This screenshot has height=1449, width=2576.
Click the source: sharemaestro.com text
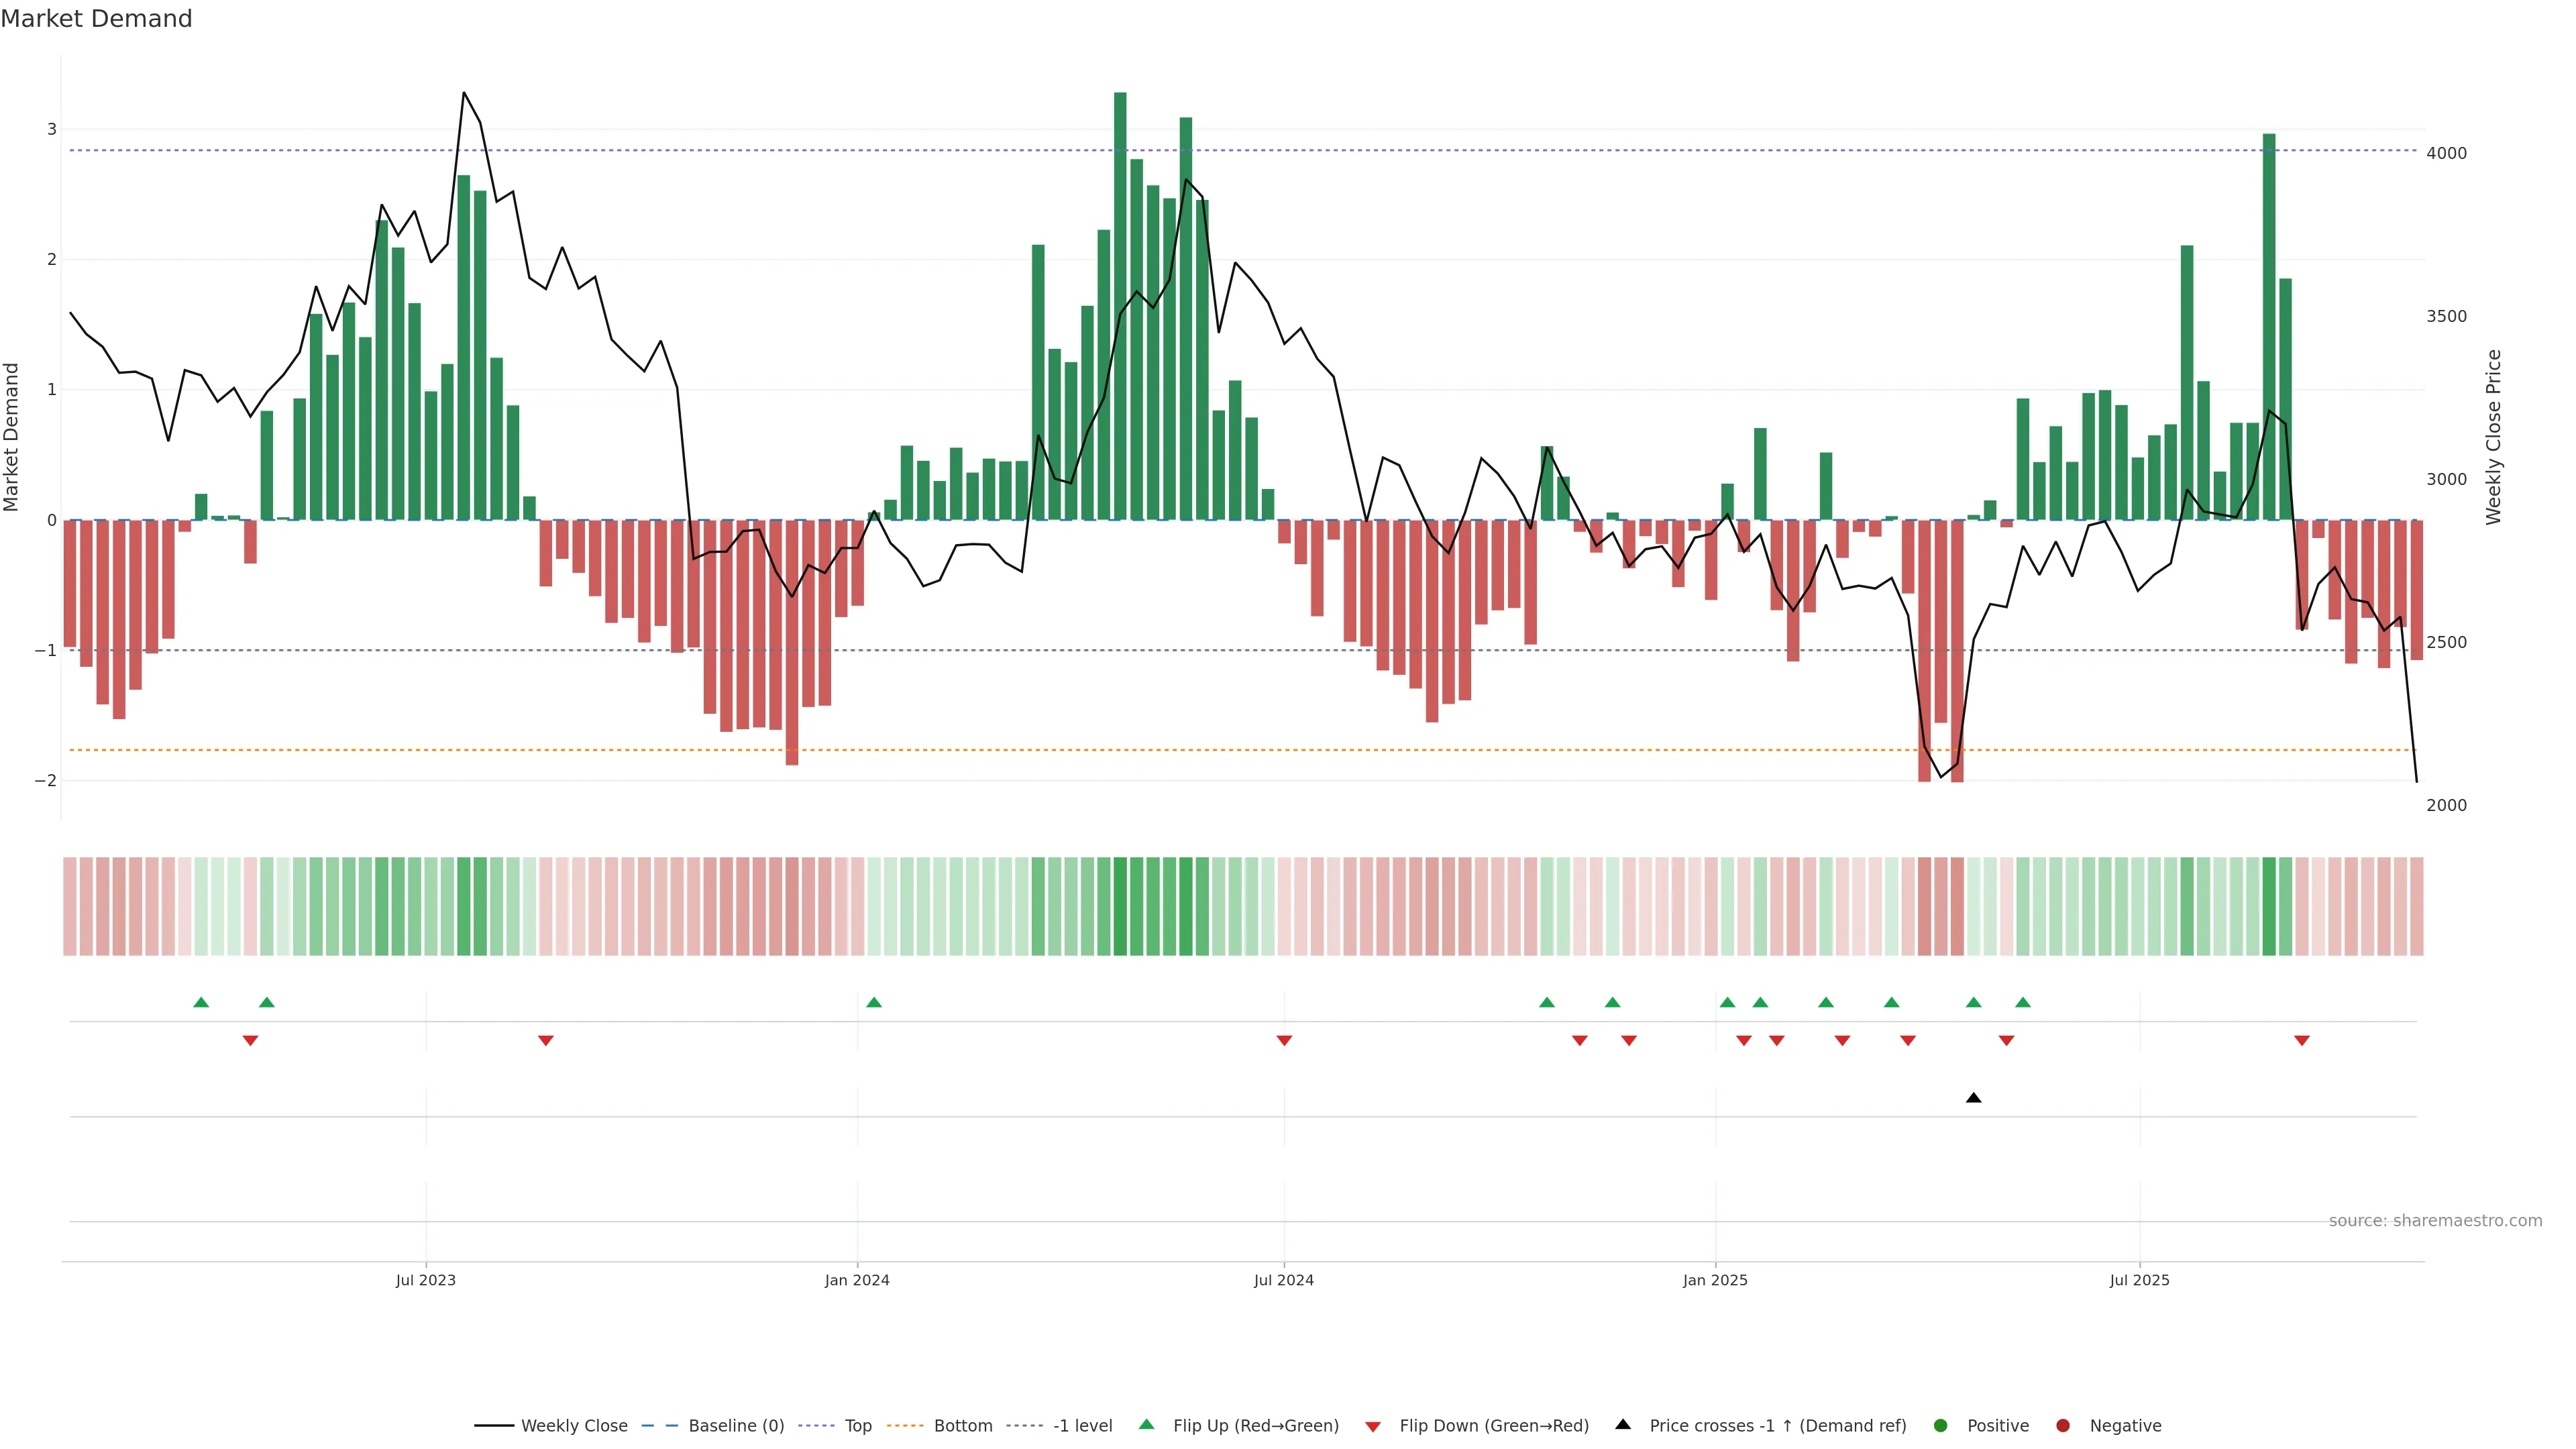point(2435,1221)
